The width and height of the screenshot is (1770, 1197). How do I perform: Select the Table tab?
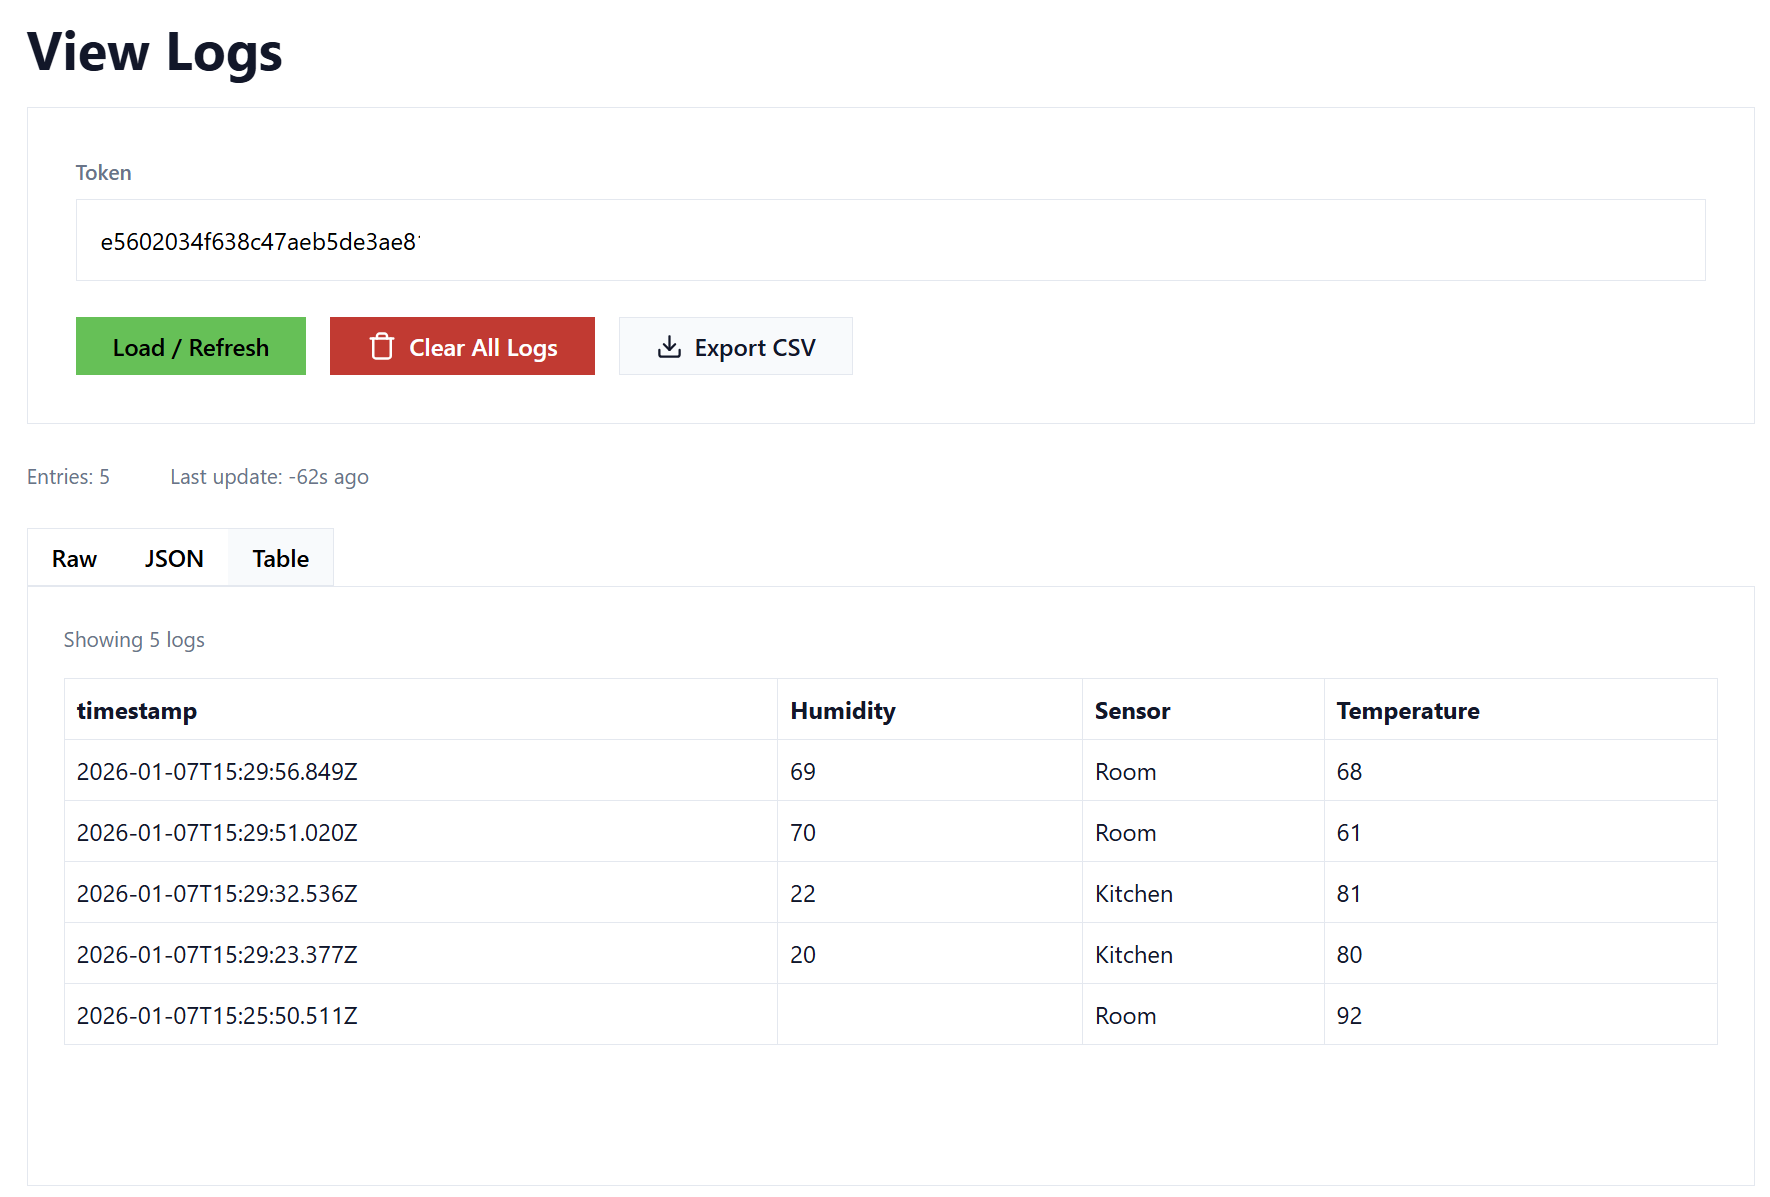280,558
